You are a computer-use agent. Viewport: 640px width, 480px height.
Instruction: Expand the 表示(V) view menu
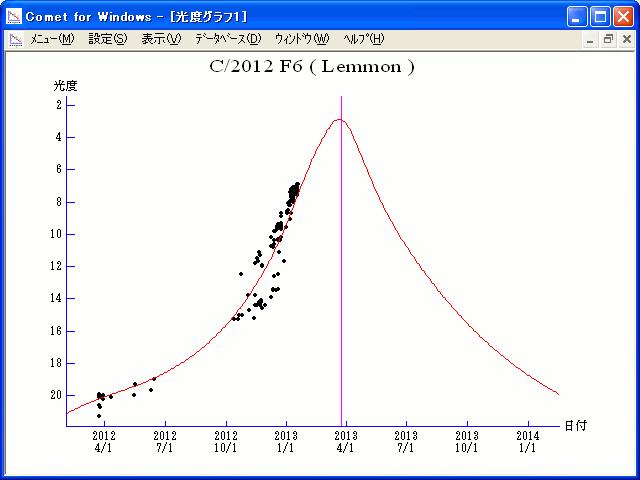(x=161, y=40)
